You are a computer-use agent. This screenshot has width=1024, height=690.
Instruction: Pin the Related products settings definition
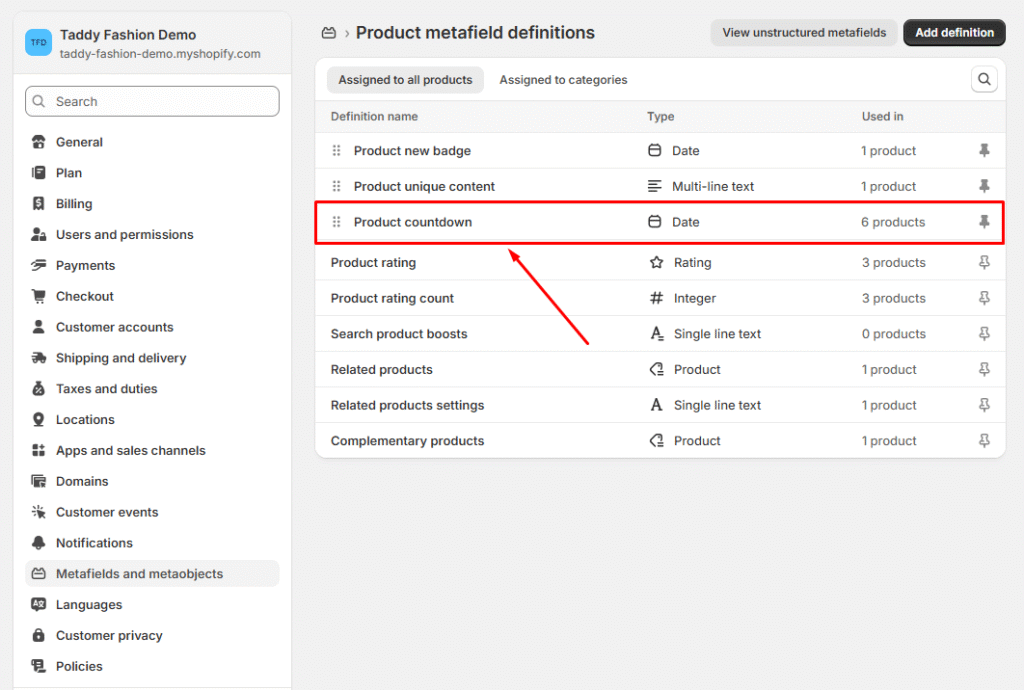click(x=984, y=405)
